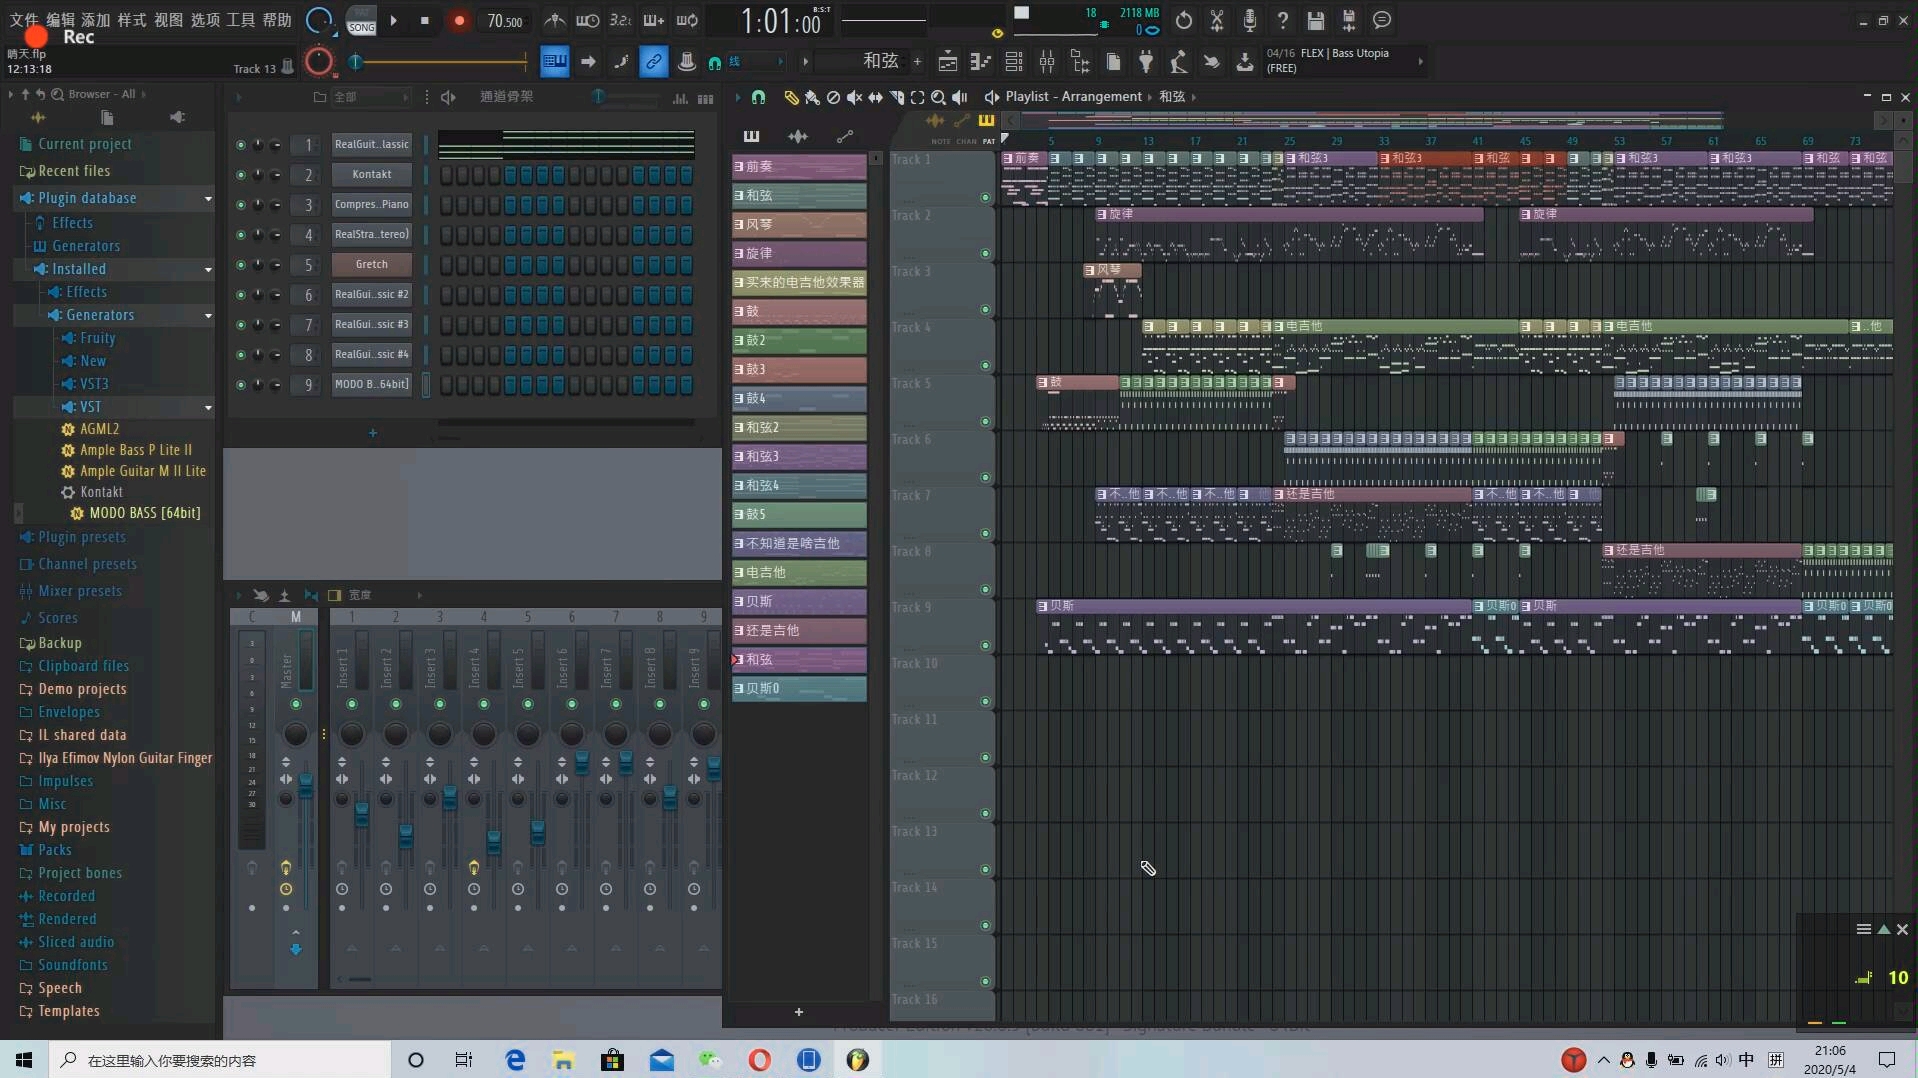Adjust the Insert 2 volume fader
The image size is (1918, 1078).
(406, 836)
